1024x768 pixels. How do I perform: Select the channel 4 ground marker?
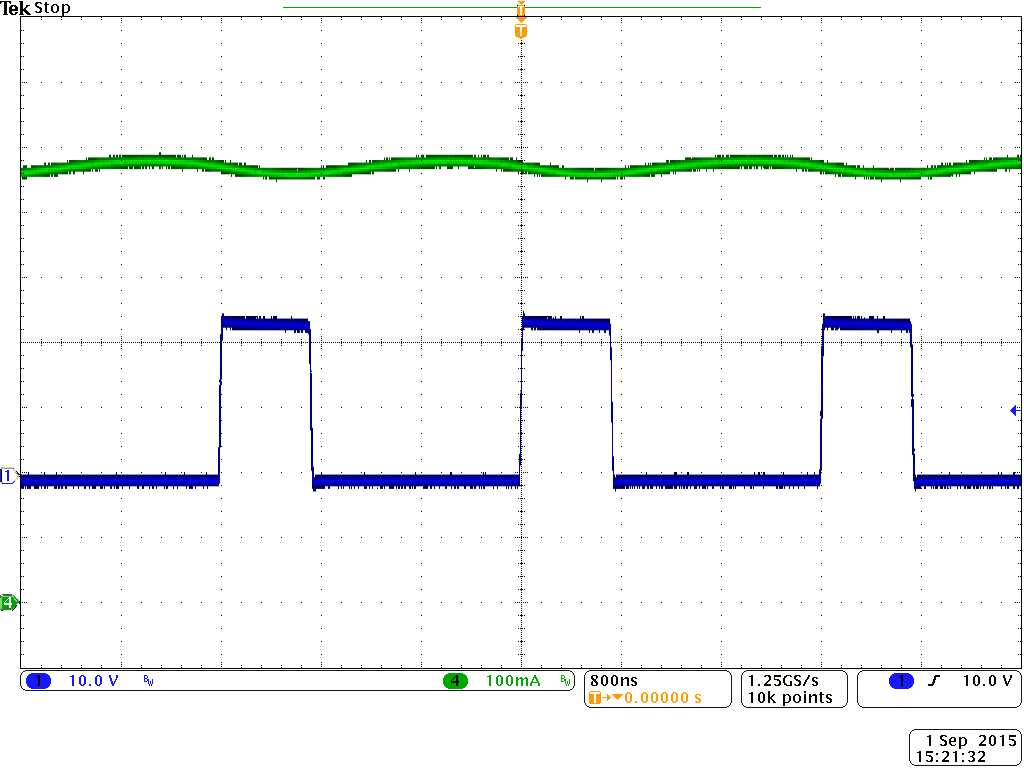point(7,604)
